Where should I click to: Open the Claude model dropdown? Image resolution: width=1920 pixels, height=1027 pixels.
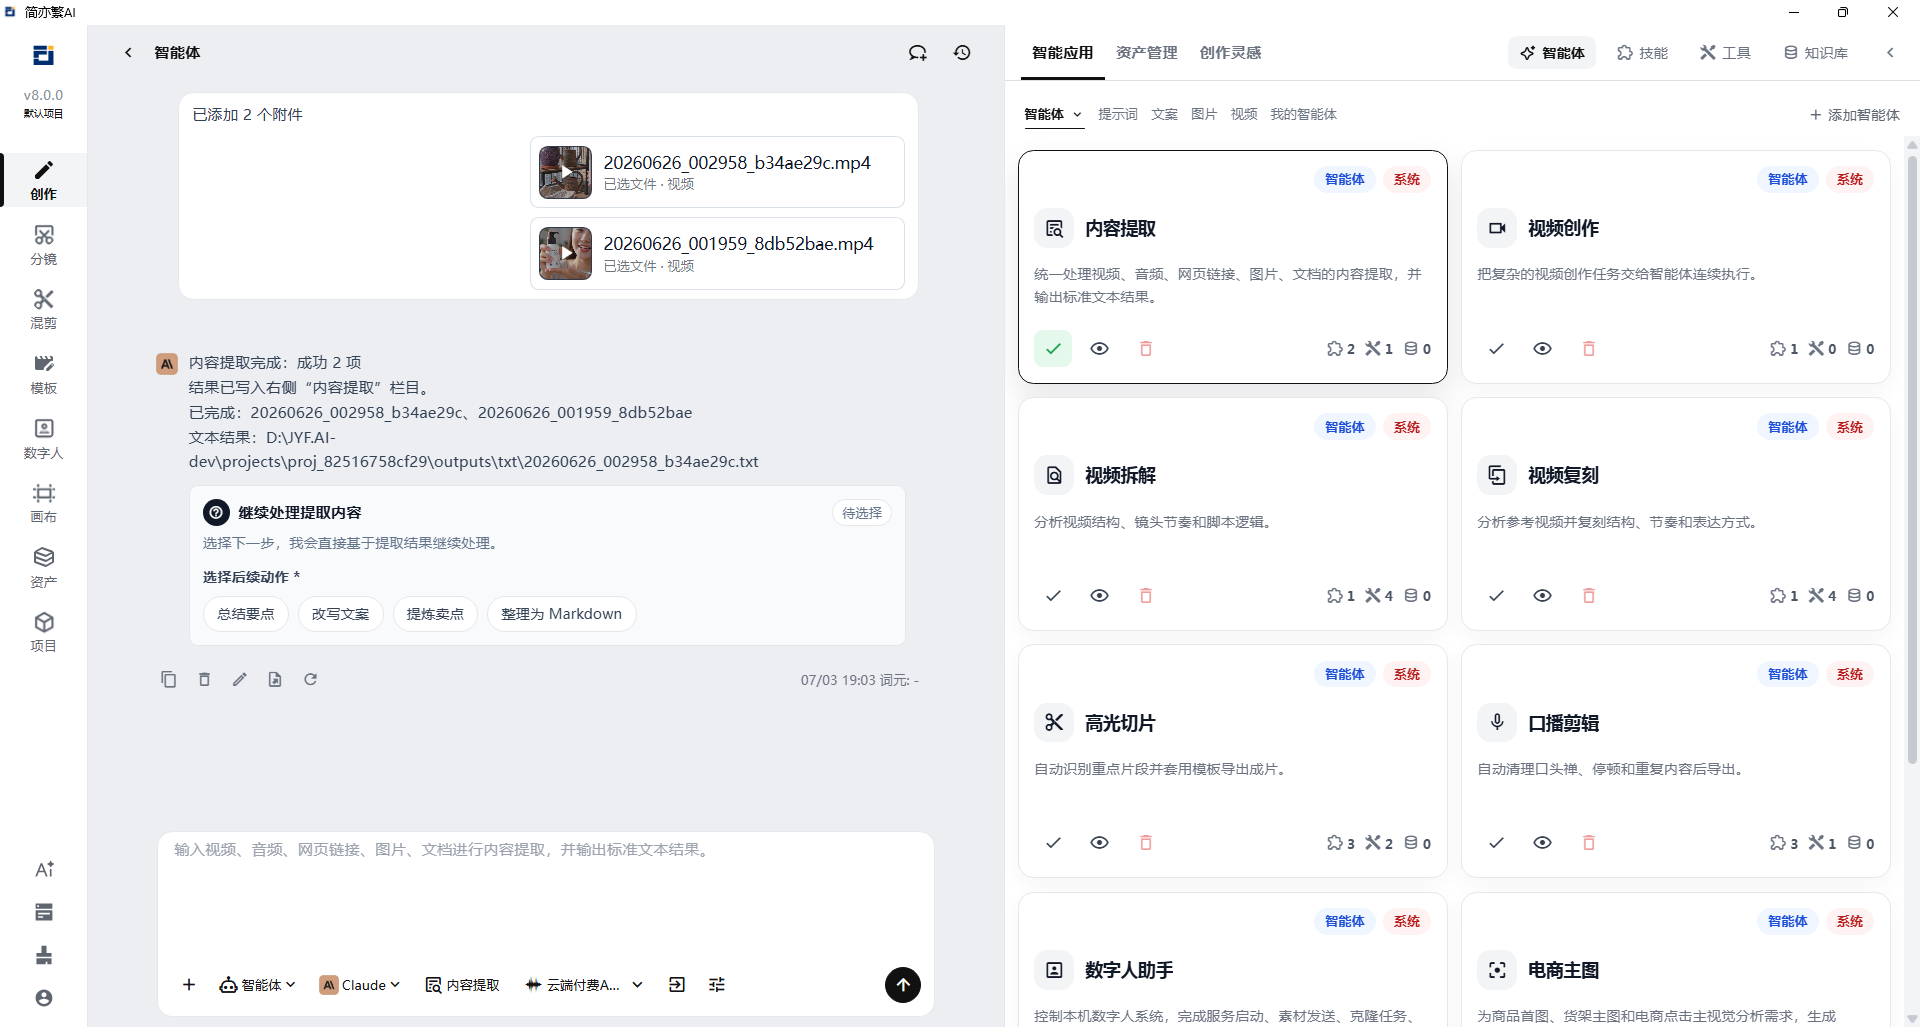pos(360,985)
